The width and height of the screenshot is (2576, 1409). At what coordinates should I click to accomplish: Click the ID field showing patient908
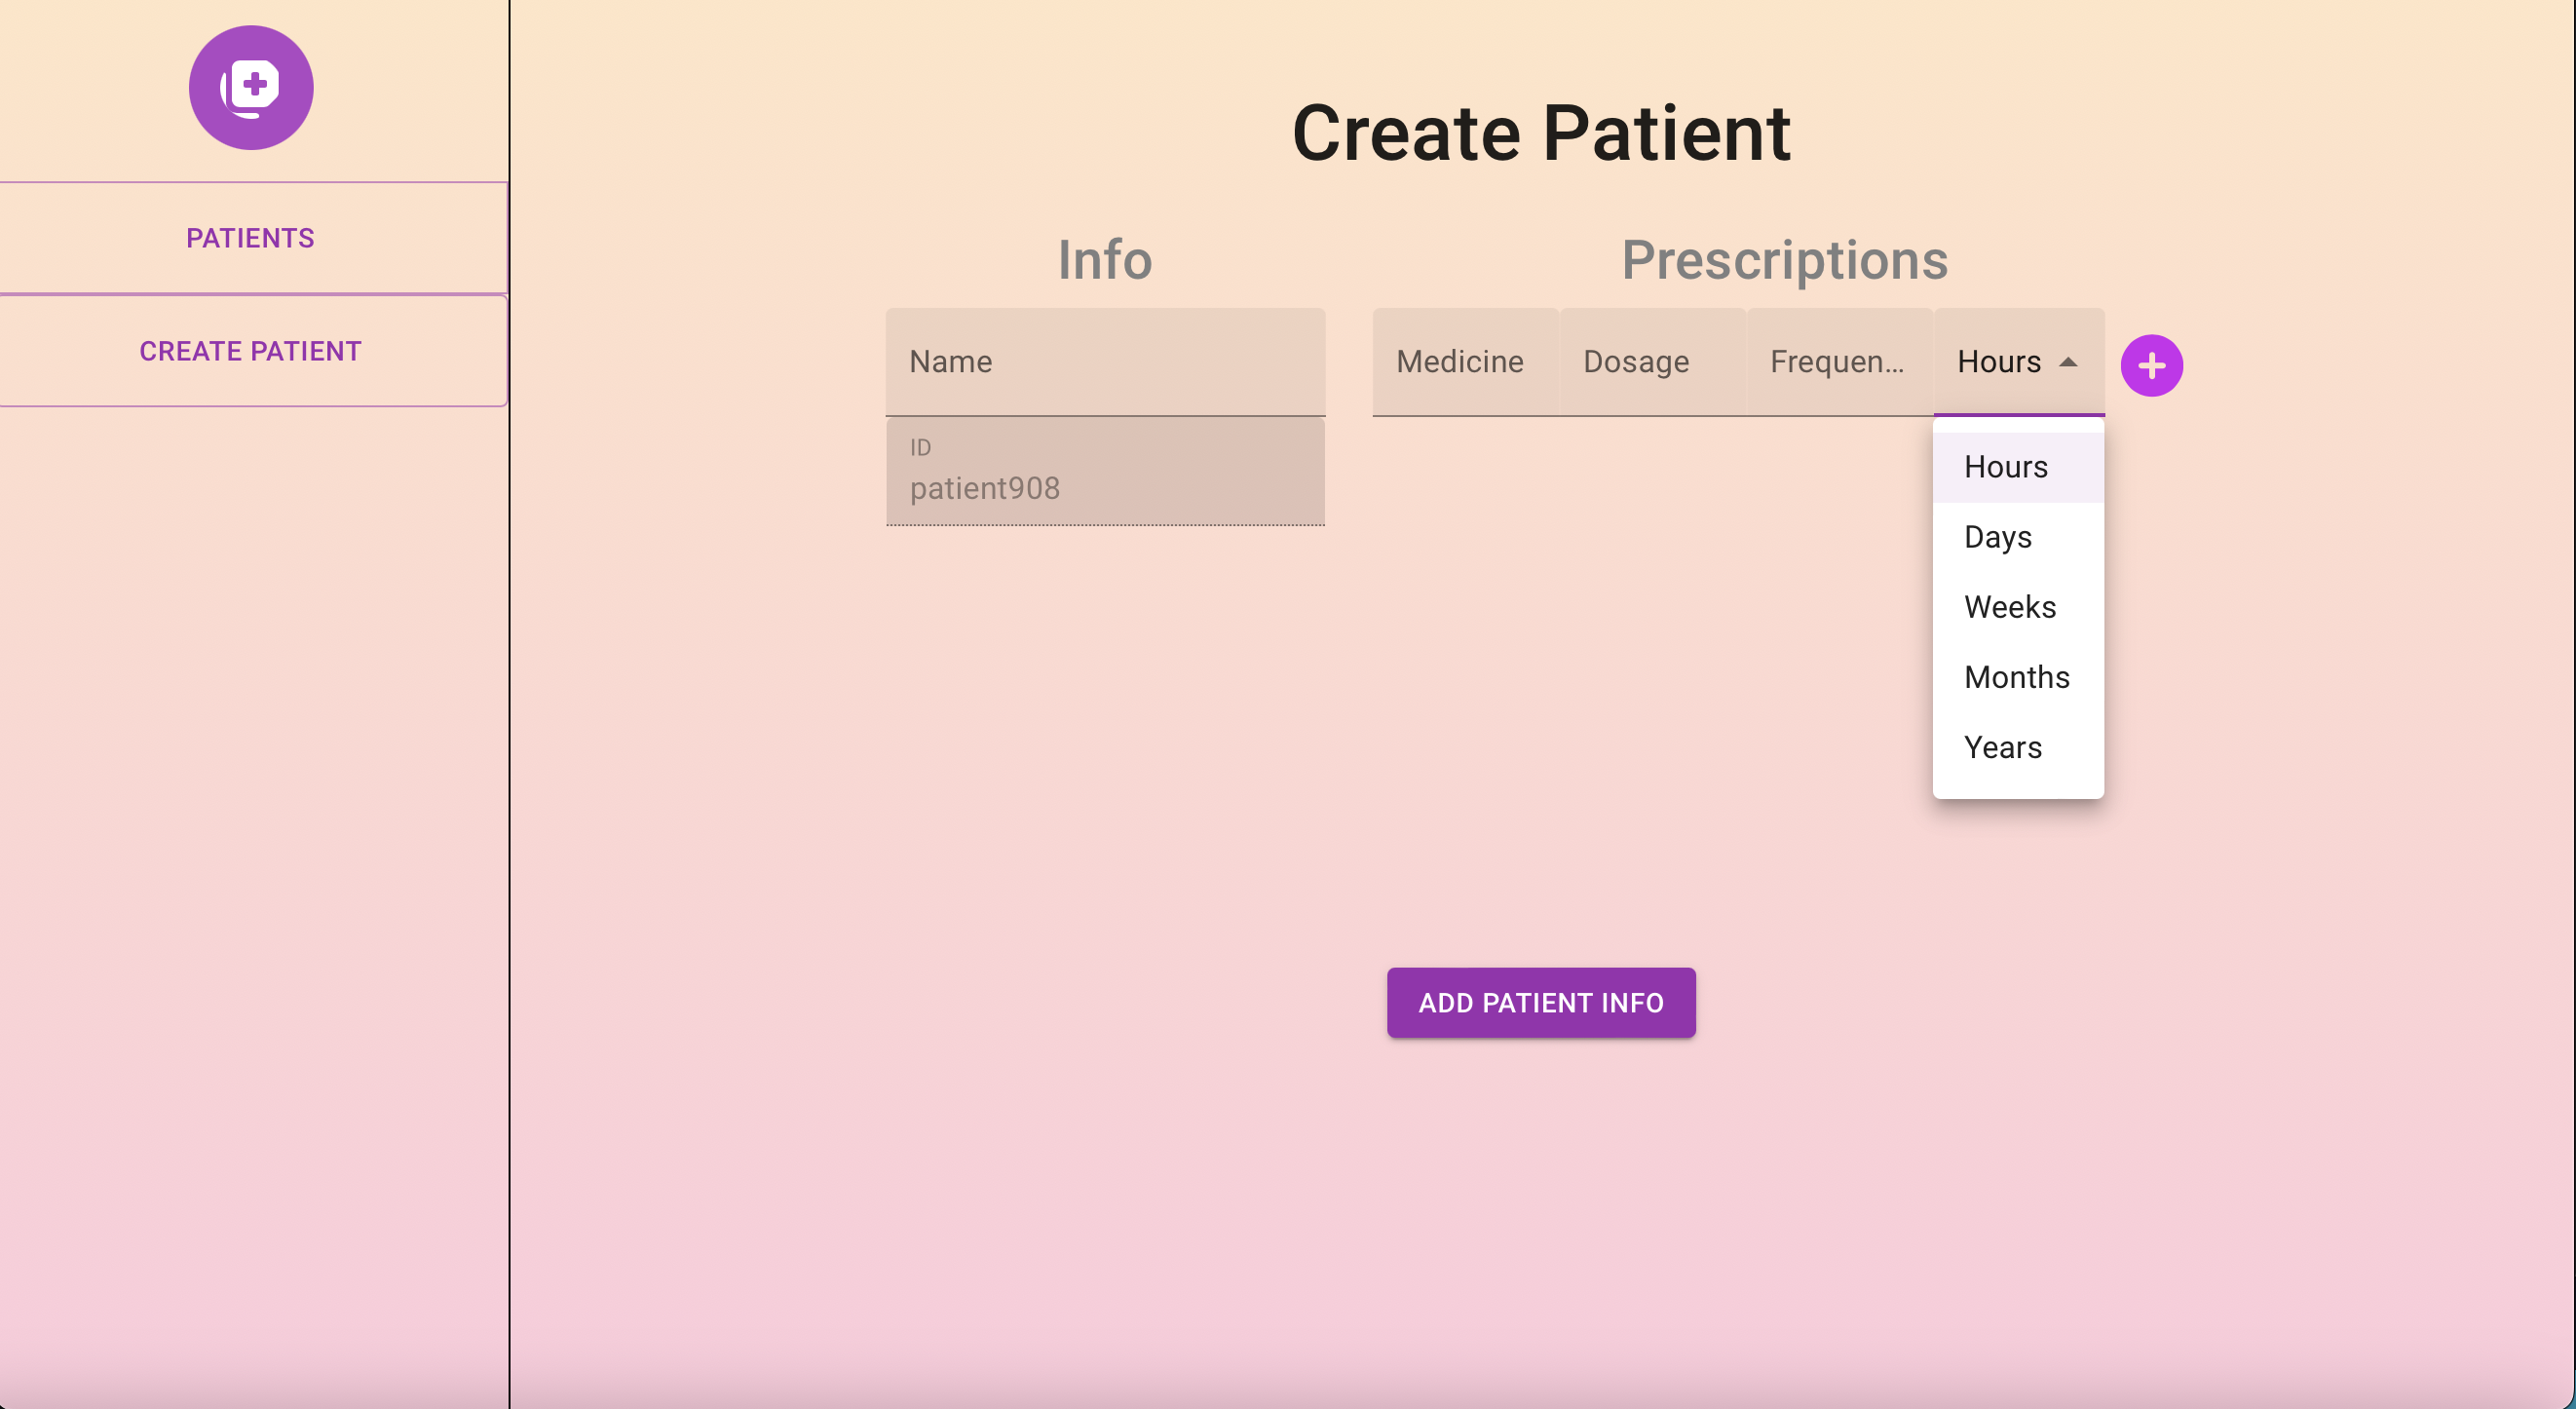click(x=1105, y=472)
